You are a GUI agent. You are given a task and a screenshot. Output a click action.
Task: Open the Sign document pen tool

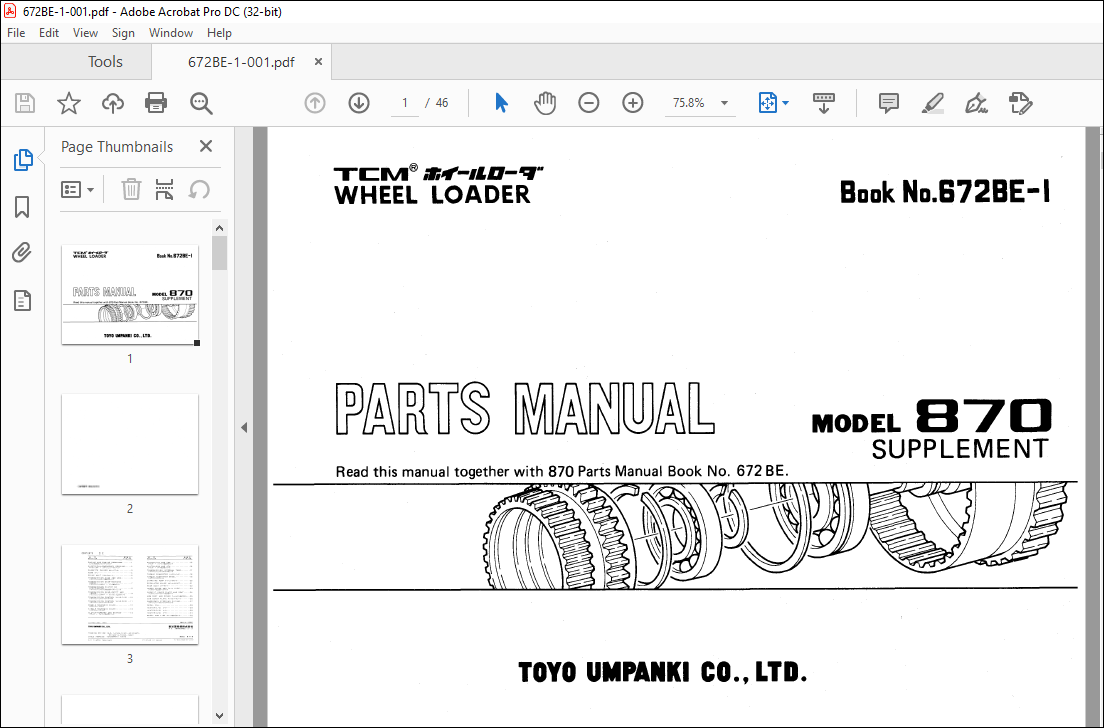tap(976, 103)
